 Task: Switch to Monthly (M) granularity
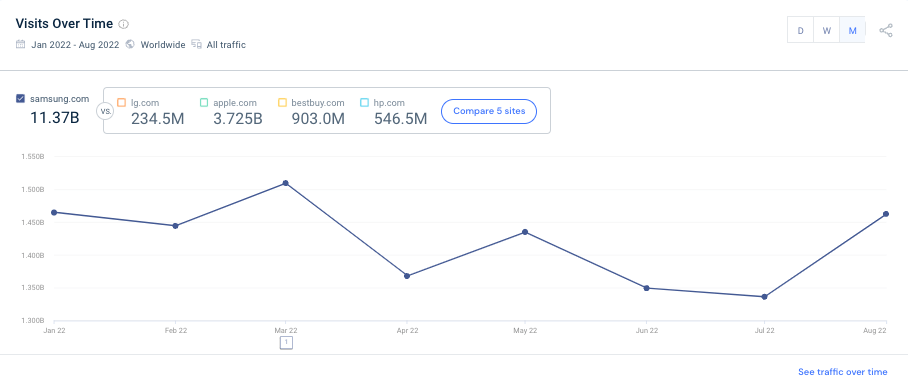click(x=852, y=31)
